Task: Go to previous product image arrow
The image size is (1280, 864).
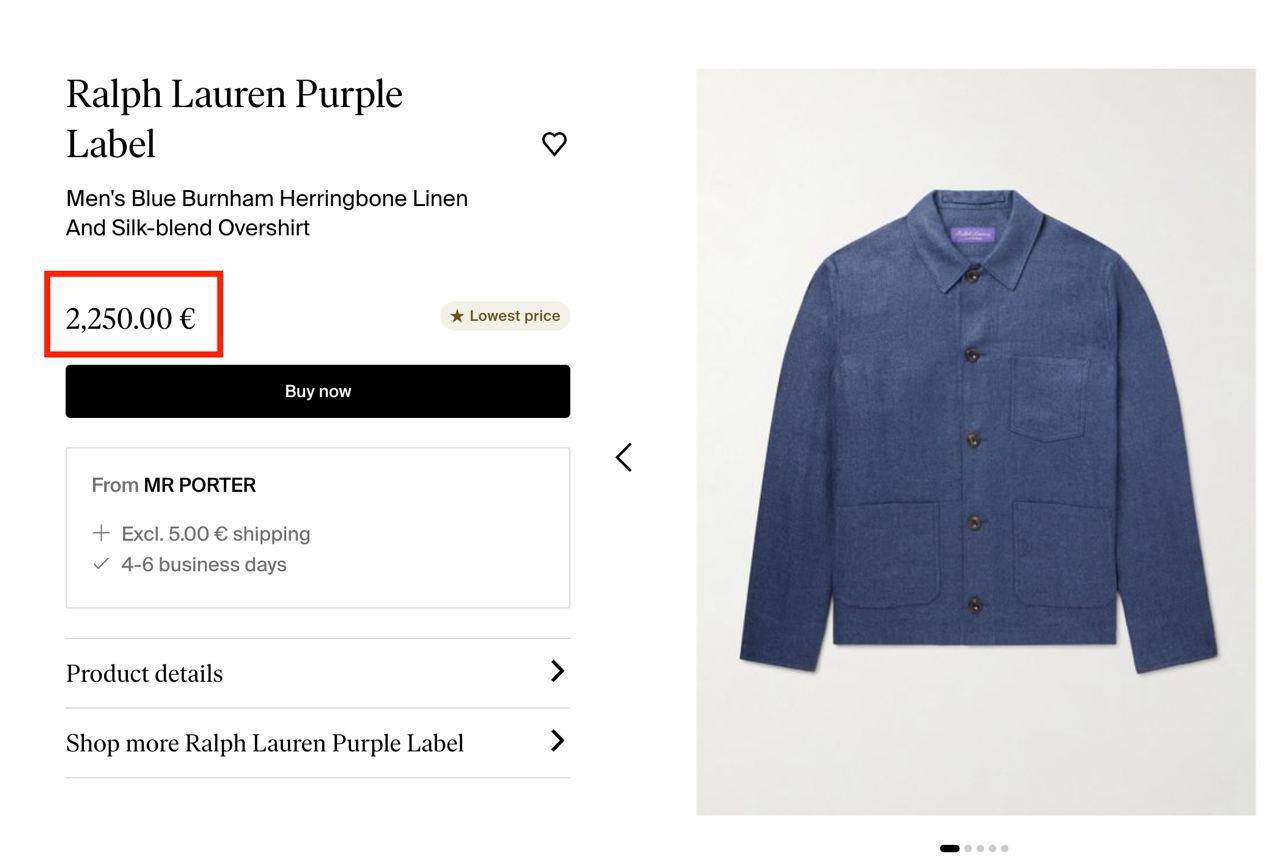Action: coord(624,458)
